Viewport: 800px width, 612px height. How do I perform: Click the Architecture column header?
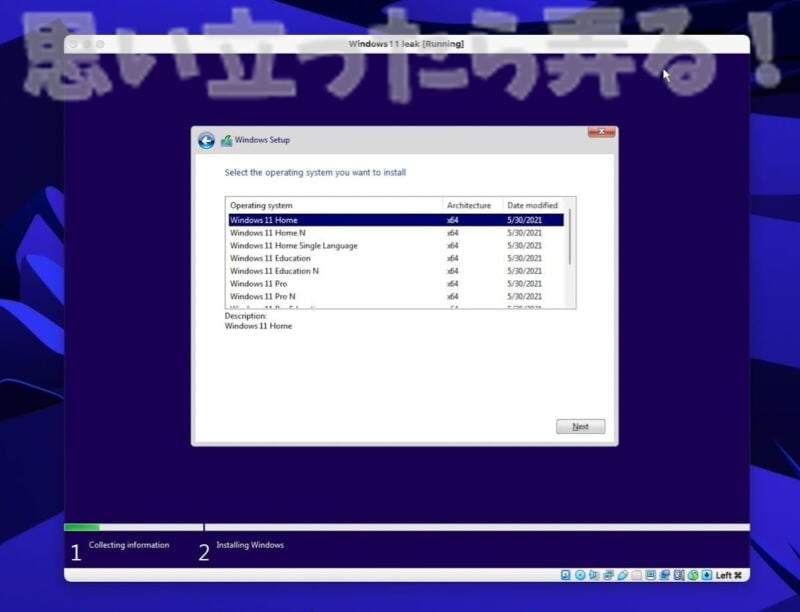coord(472,205)
